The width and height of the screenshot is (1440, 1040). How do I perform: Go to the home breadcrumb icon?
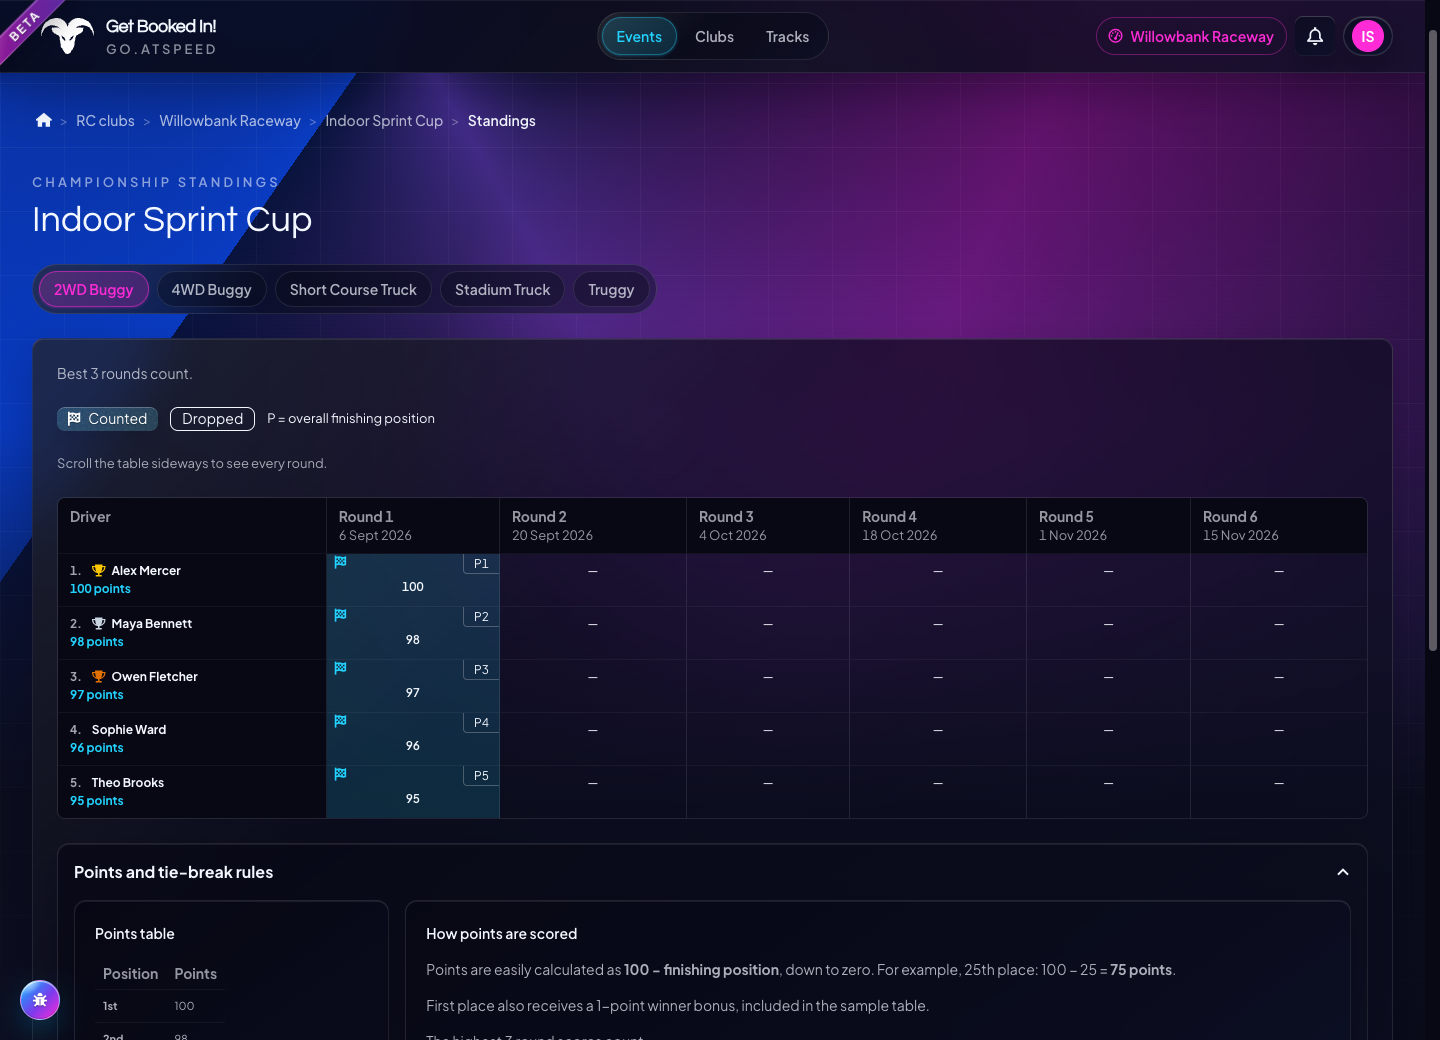44,121
